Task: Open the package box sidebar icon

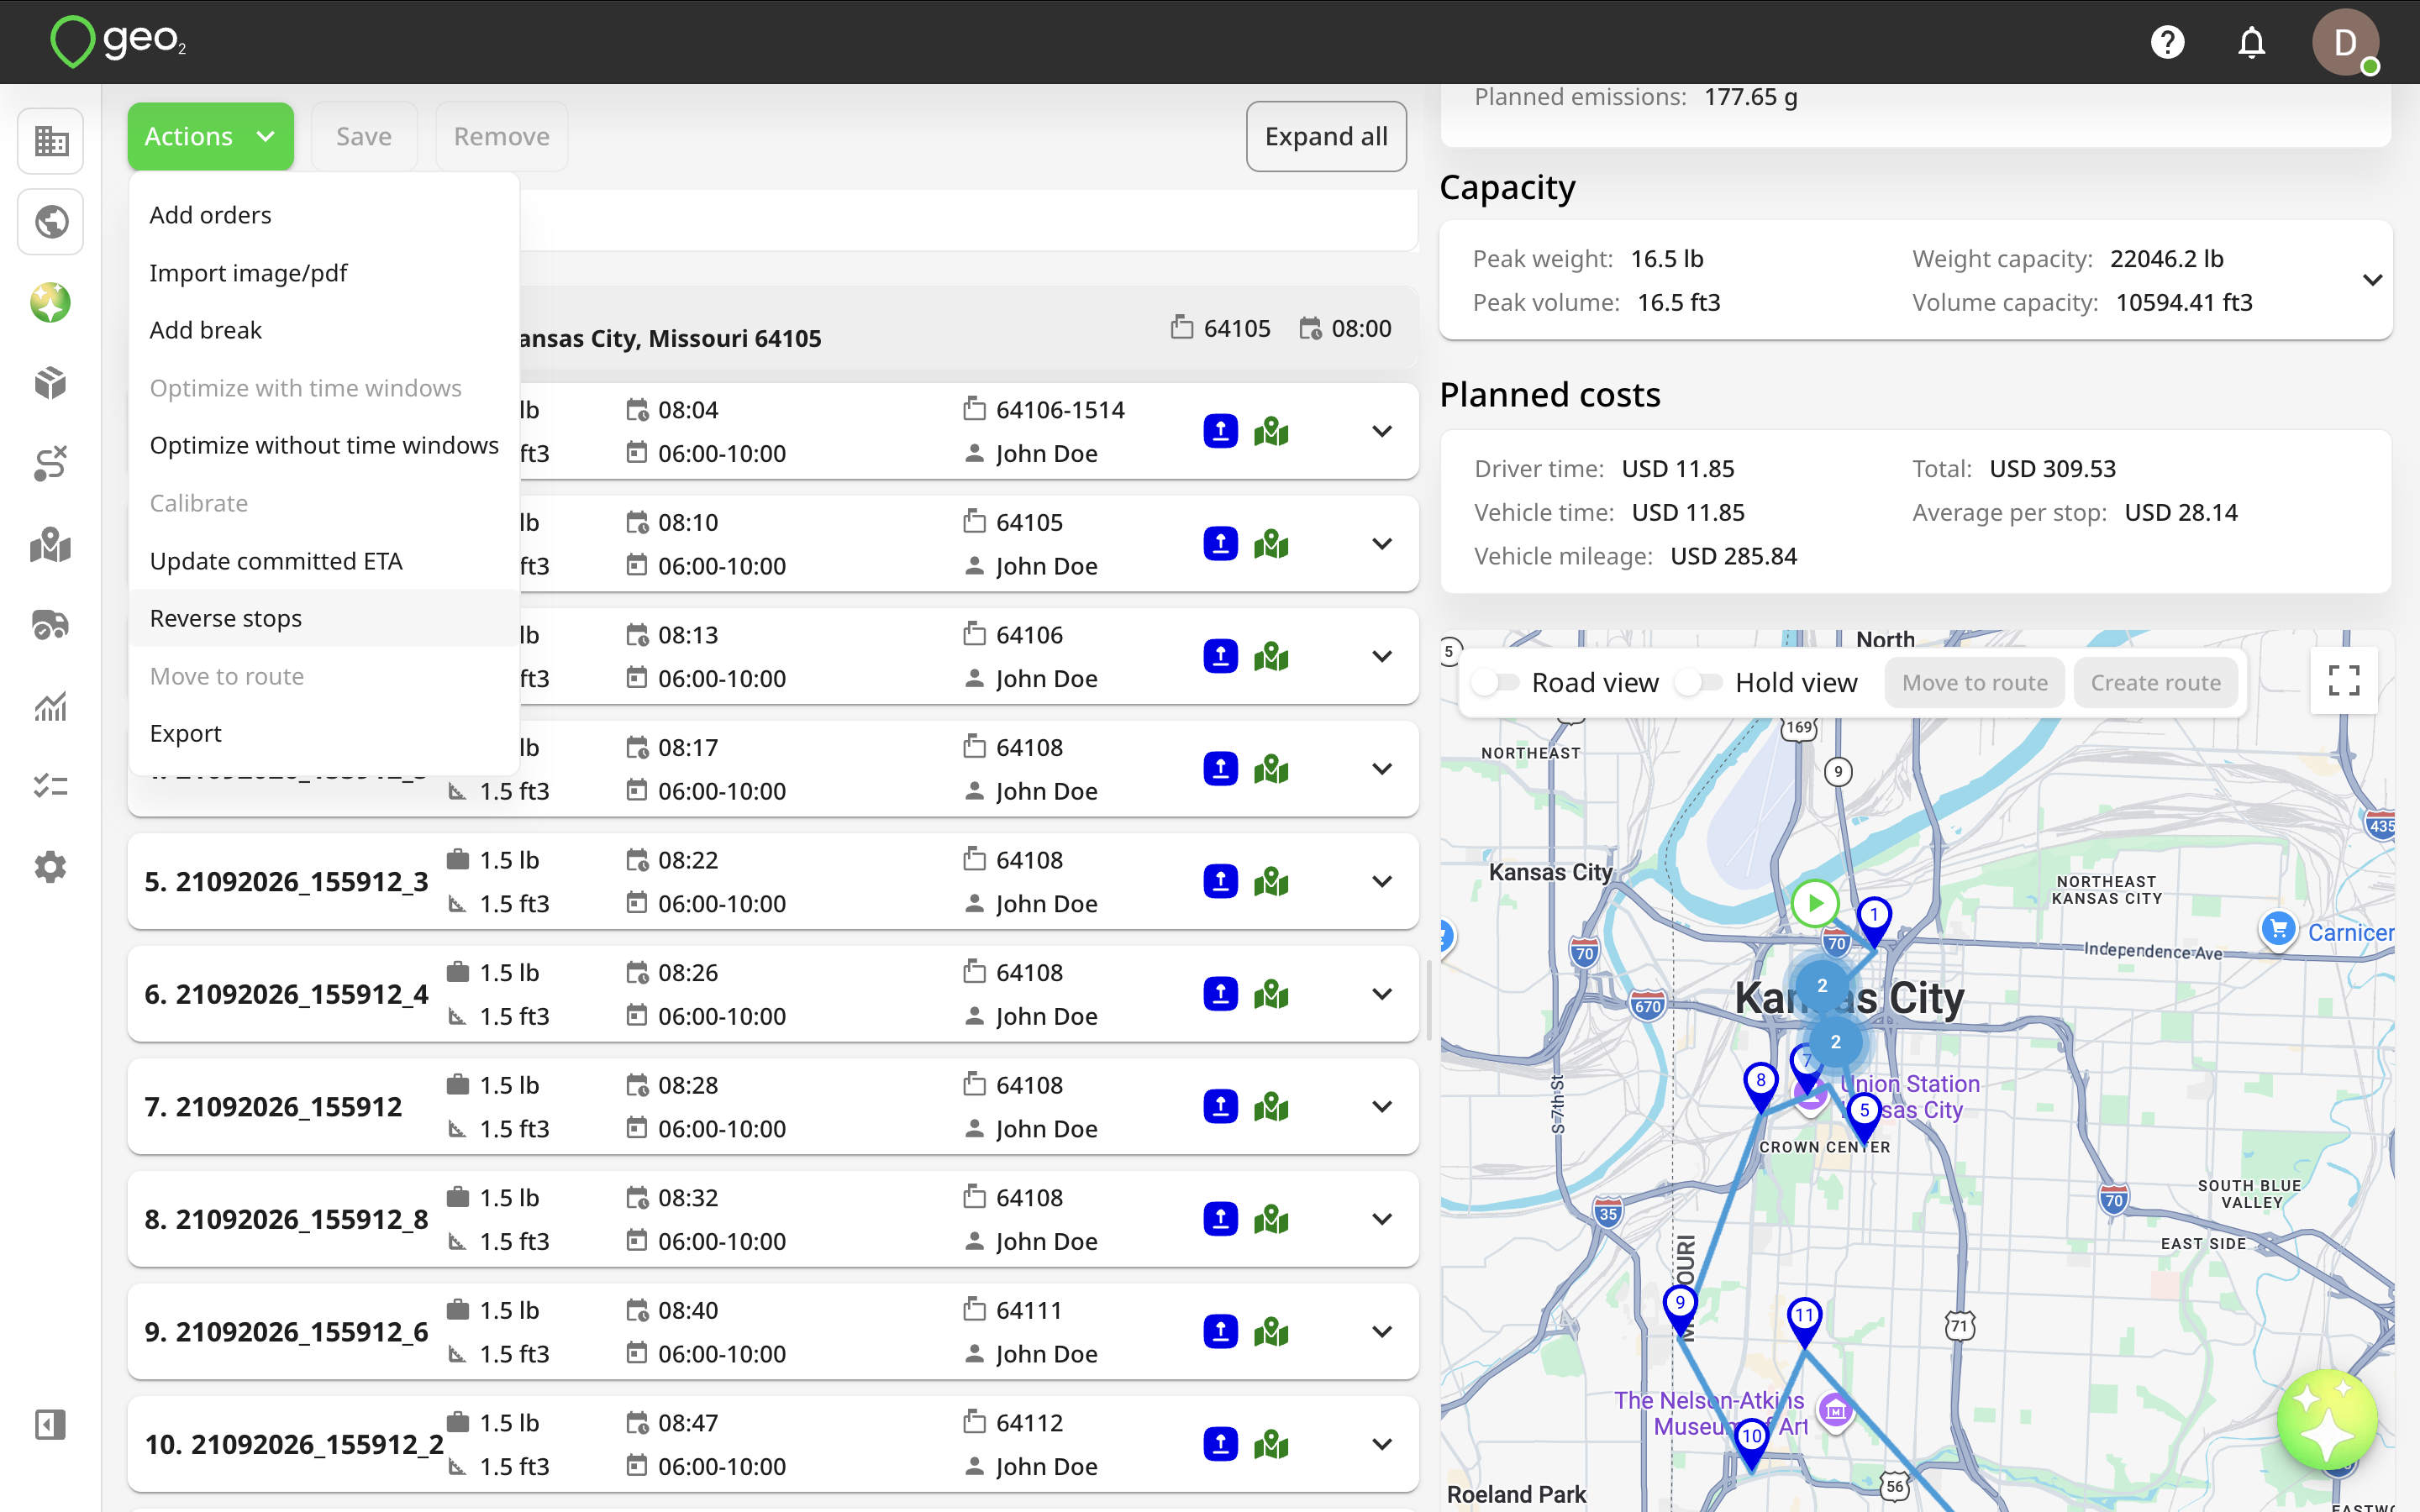Action: (x=50, y=383)
